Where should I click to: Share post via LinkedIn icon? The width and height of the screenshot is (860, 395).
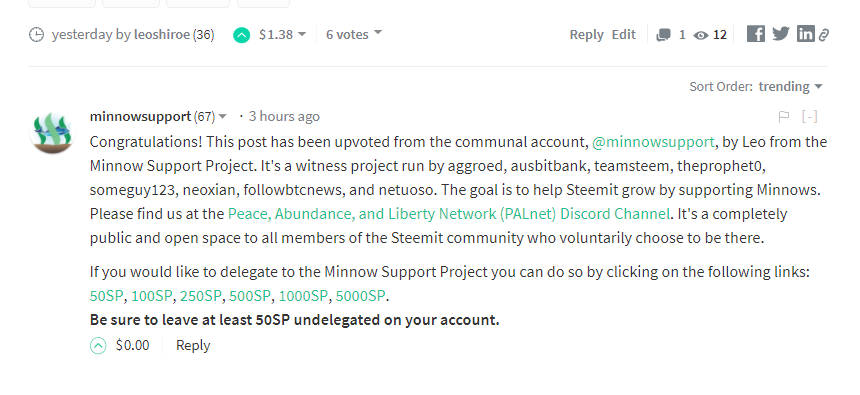[x=805, y=34]
